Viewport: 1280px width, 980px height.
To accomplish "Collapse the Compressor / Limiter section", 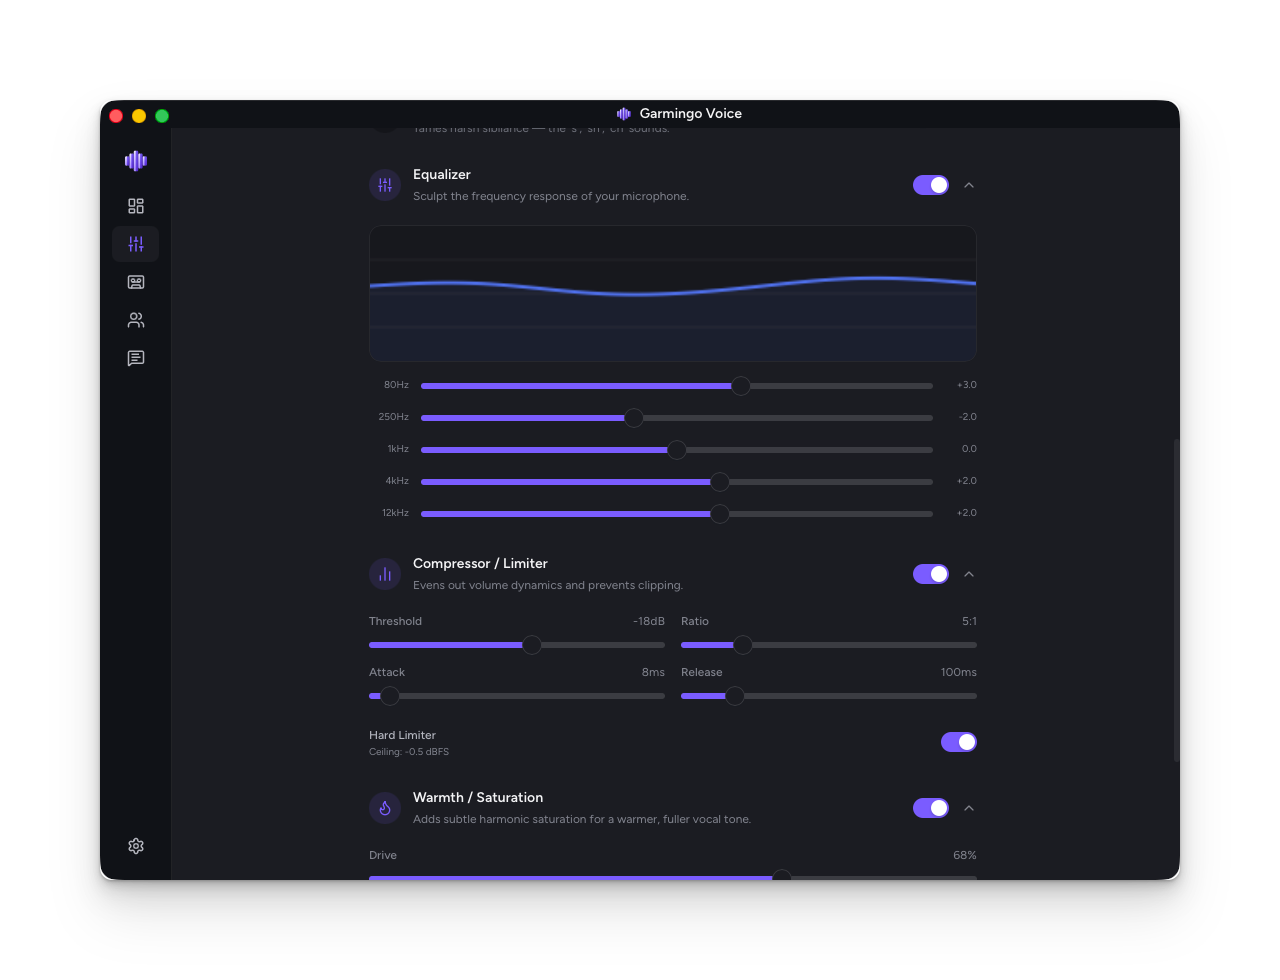I will 969,574.
